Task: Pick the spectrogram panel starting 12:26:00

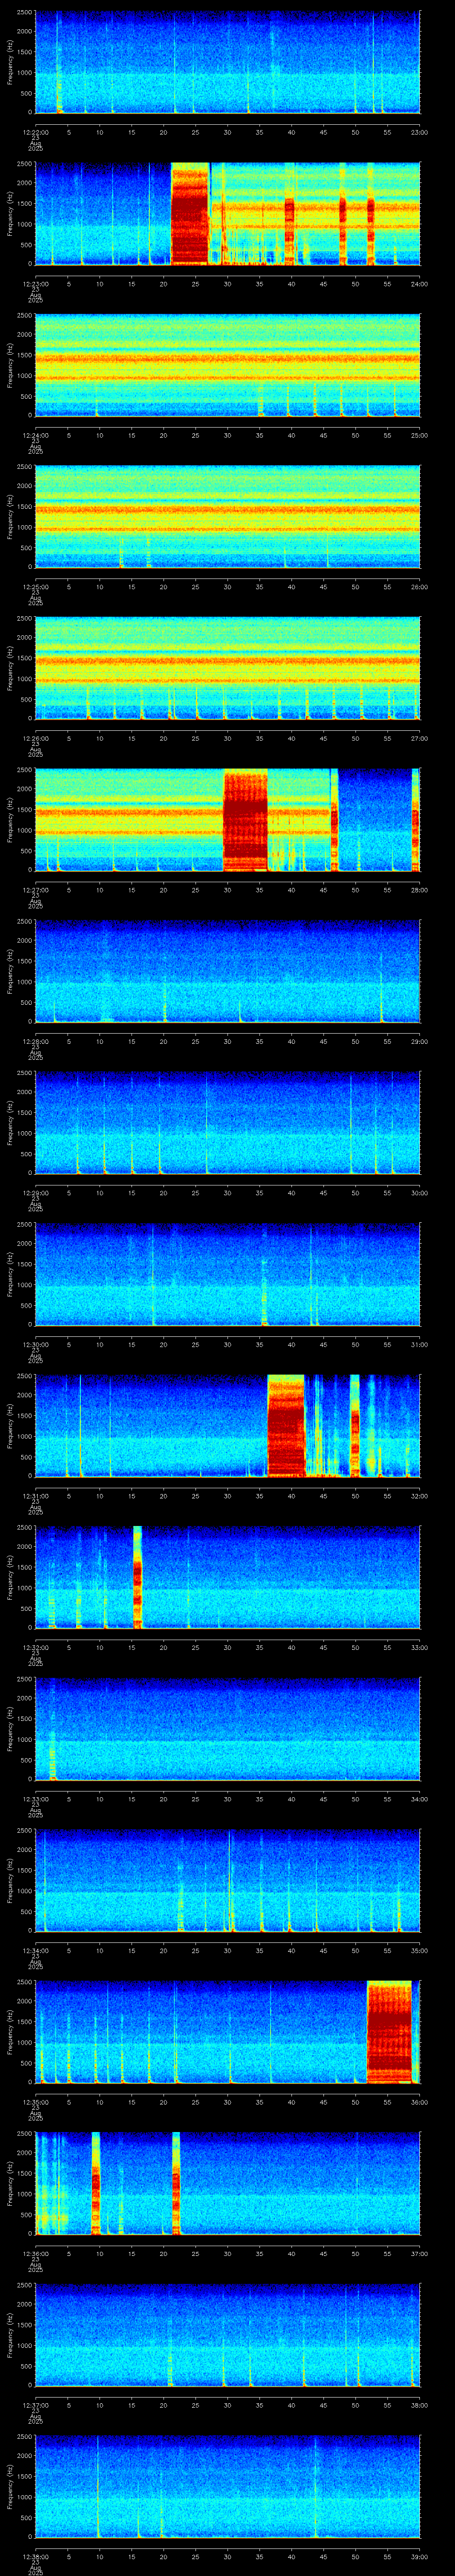Action: click(227, 668)
